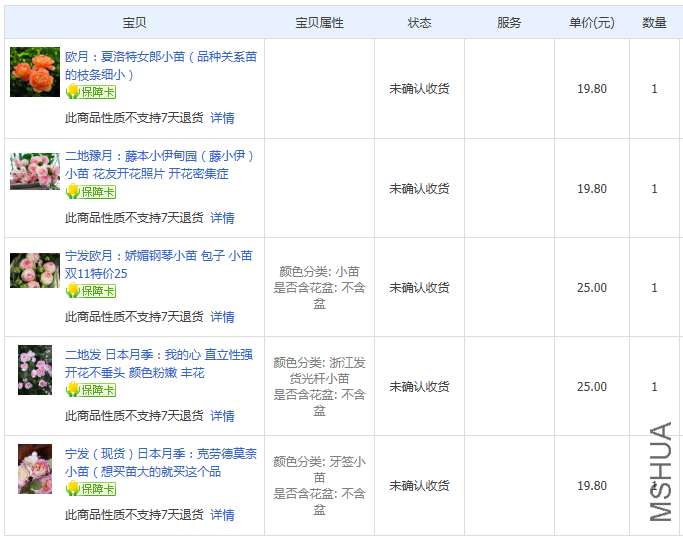Click 详情 link for 克劳德莫奈 return policy

click(x=222, y=514)
